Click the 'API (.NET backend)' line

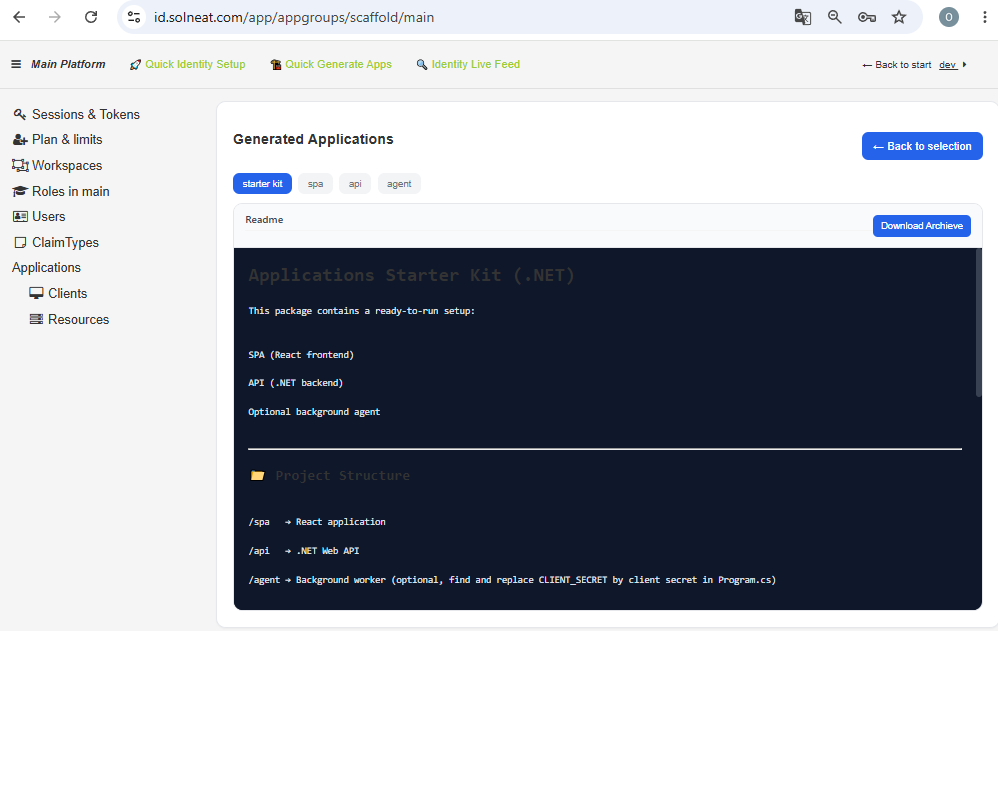[x=295, y=383]
